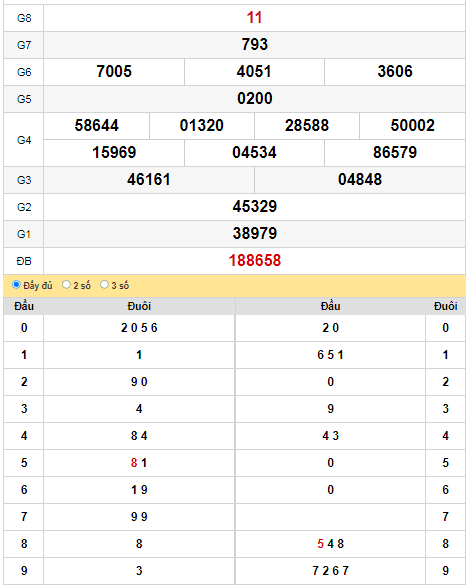This screenshot has width=471, height=587.
Task: Click the G2 number 45329
Action: (x=255, y=206)
